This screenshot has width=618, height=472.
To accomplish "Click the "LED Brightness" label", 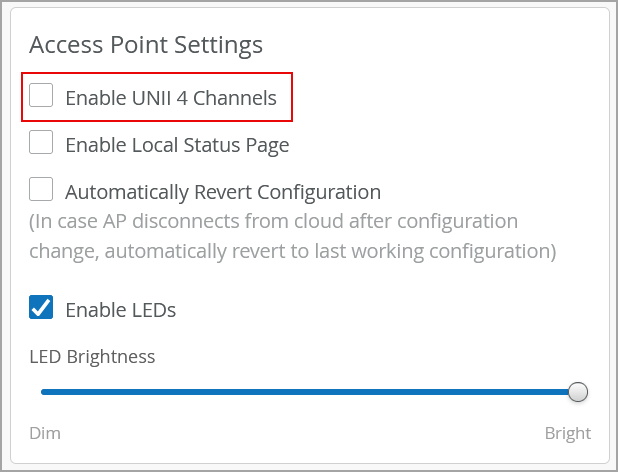I will pyautogui.click(x=92, y=356).
